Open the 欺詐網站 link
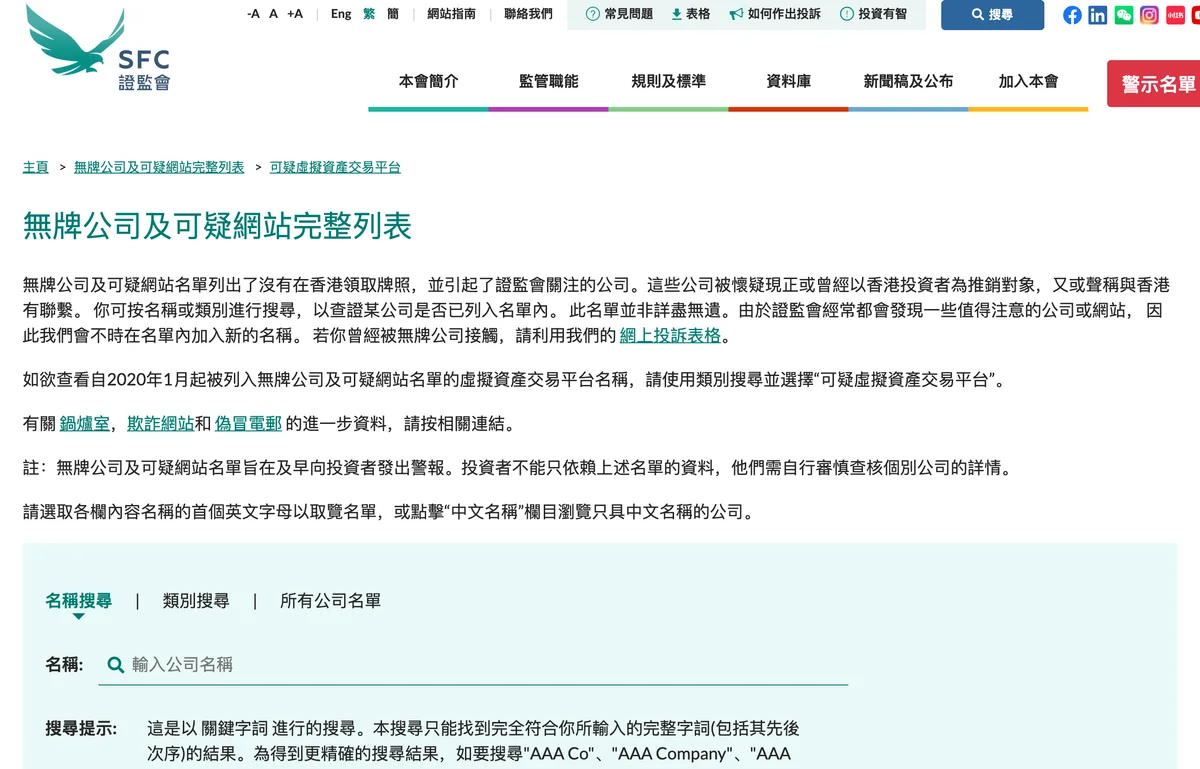Screen dimensions: 1200x769 [x=160, y=423]
